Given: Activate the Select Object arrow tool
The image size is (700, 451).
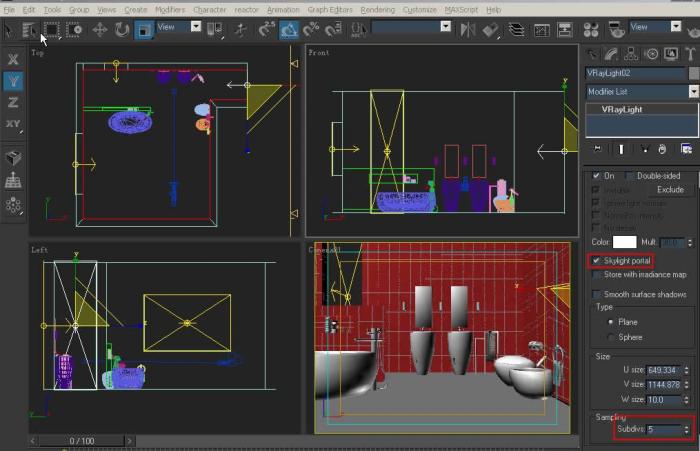Looking at the screenshot, I should click(8, 30).
